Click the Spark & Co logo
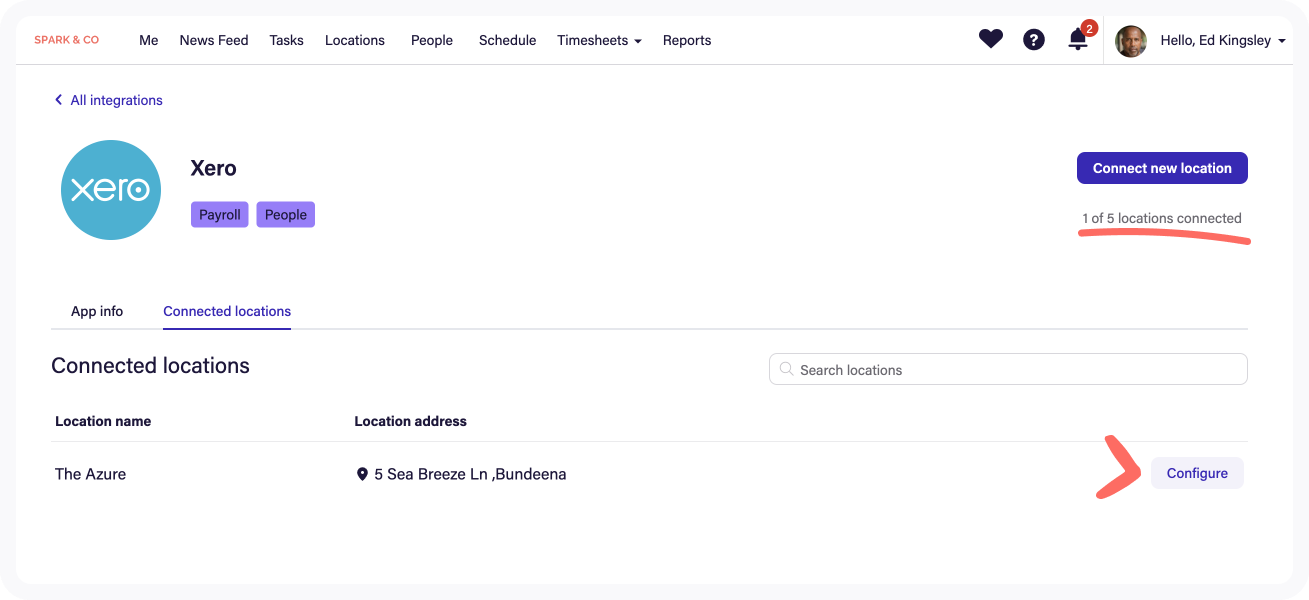The image size is (1309, 600). coord(67,40)
